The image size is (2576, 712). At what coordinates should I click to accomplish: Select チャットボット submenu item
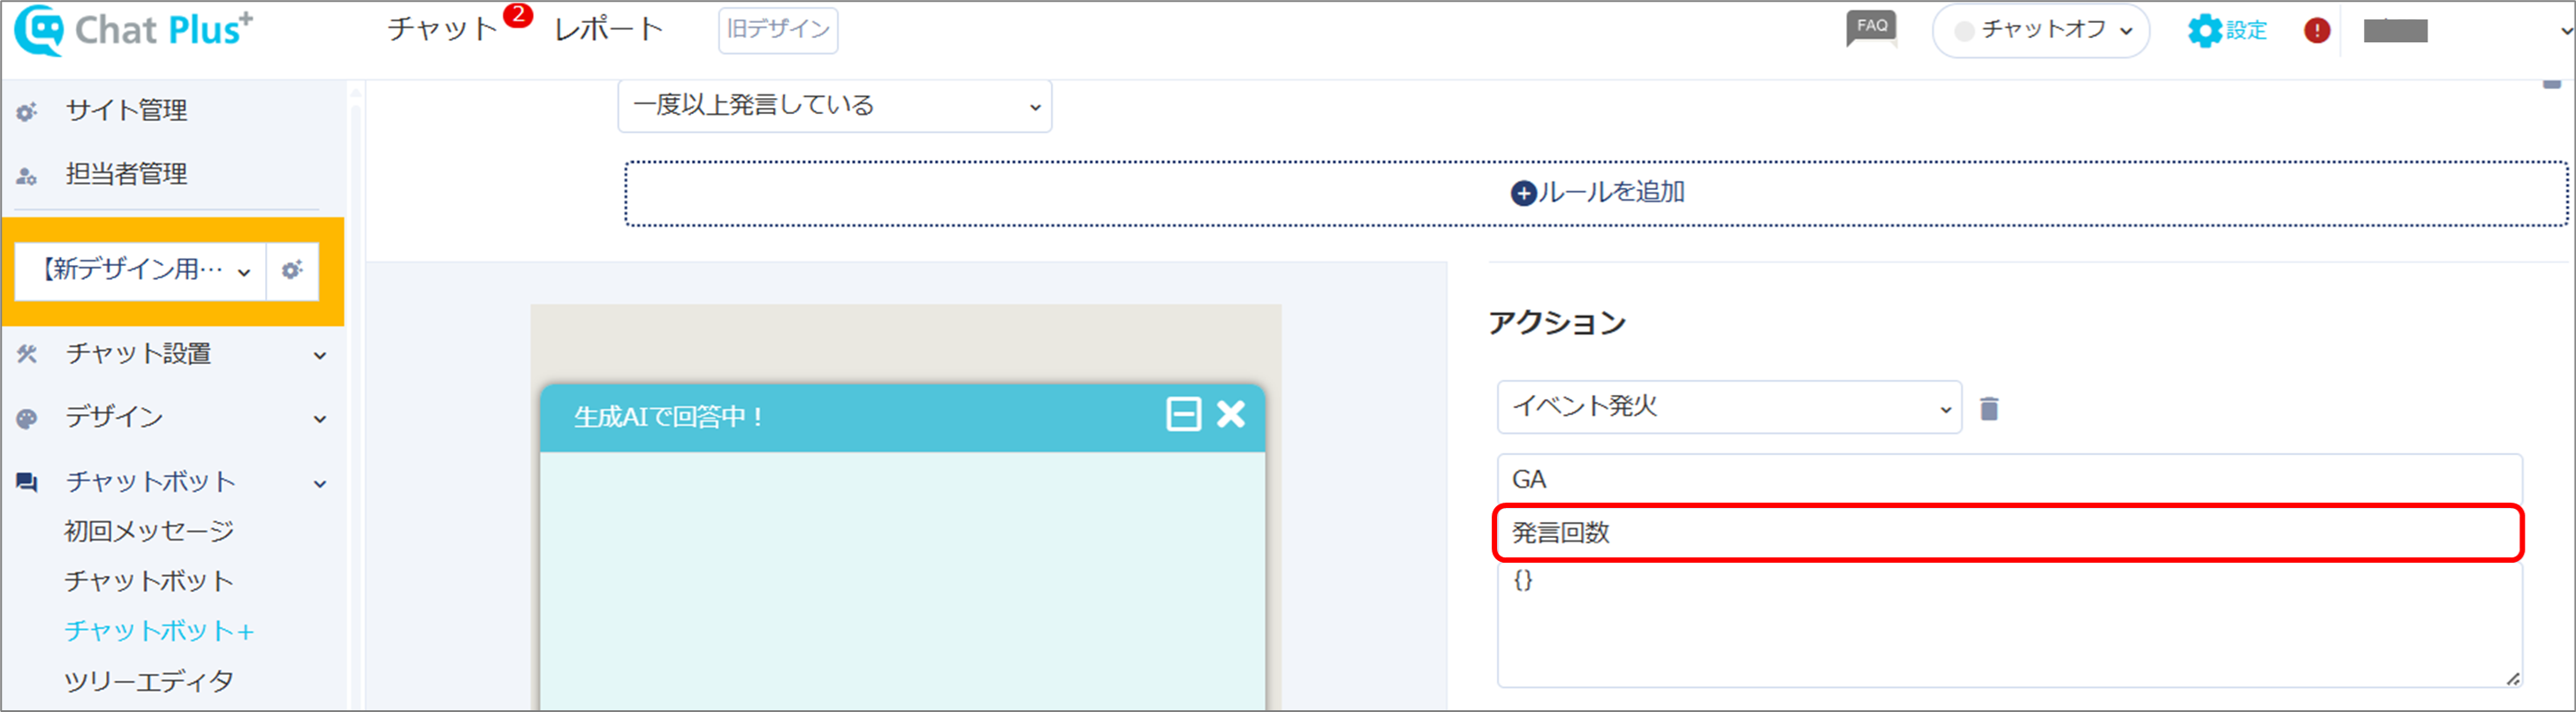pos(149,581)
